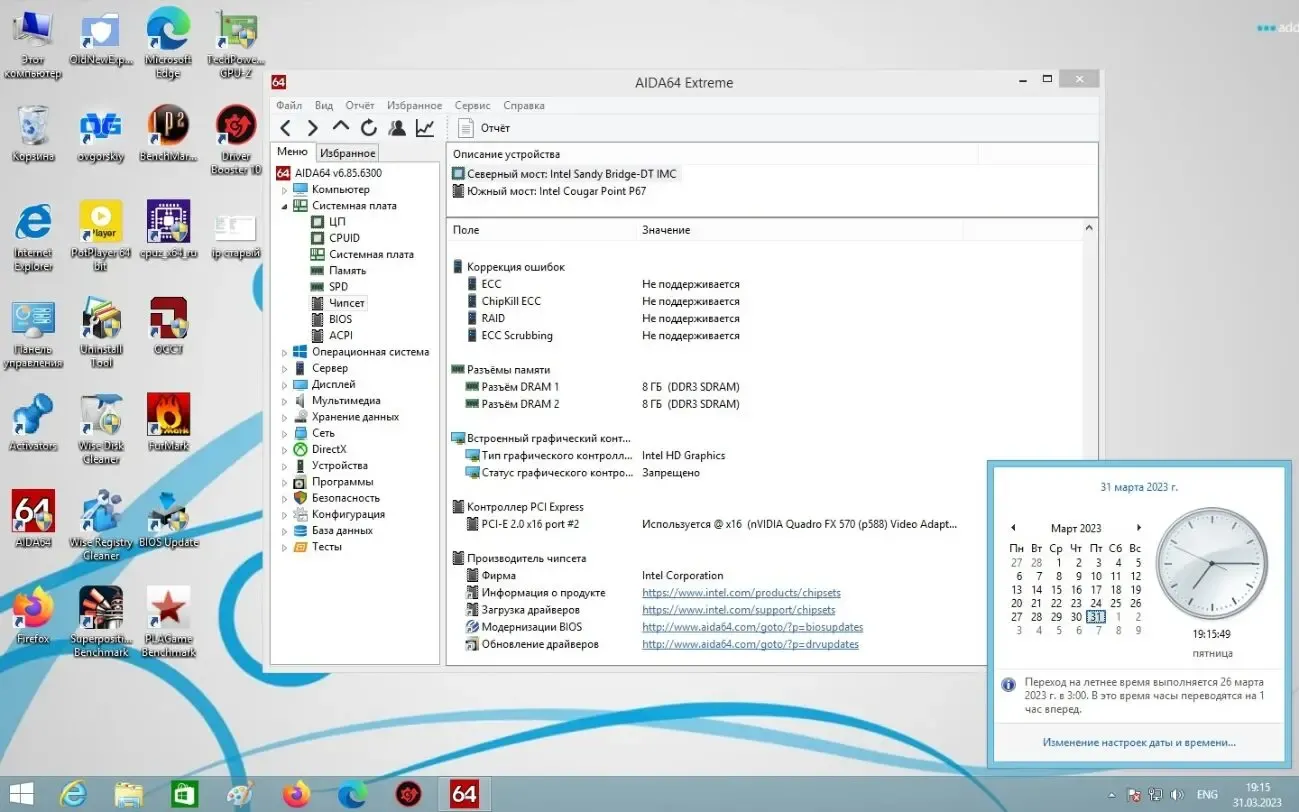This screenshot has height=812, width=1299.
Task: Go to next month in calendar
Action: tap(1138, 528)
